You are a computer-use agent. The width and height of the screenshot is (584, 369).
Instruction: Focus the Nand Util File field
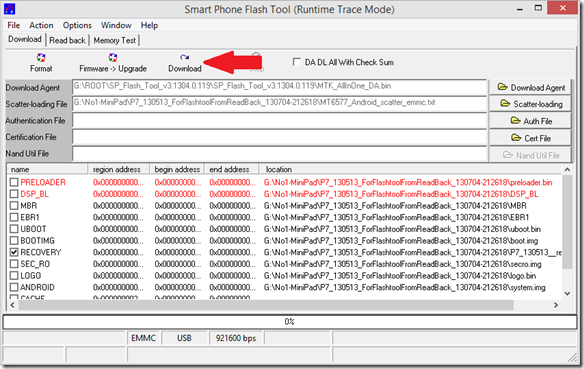tap(279, 153)
